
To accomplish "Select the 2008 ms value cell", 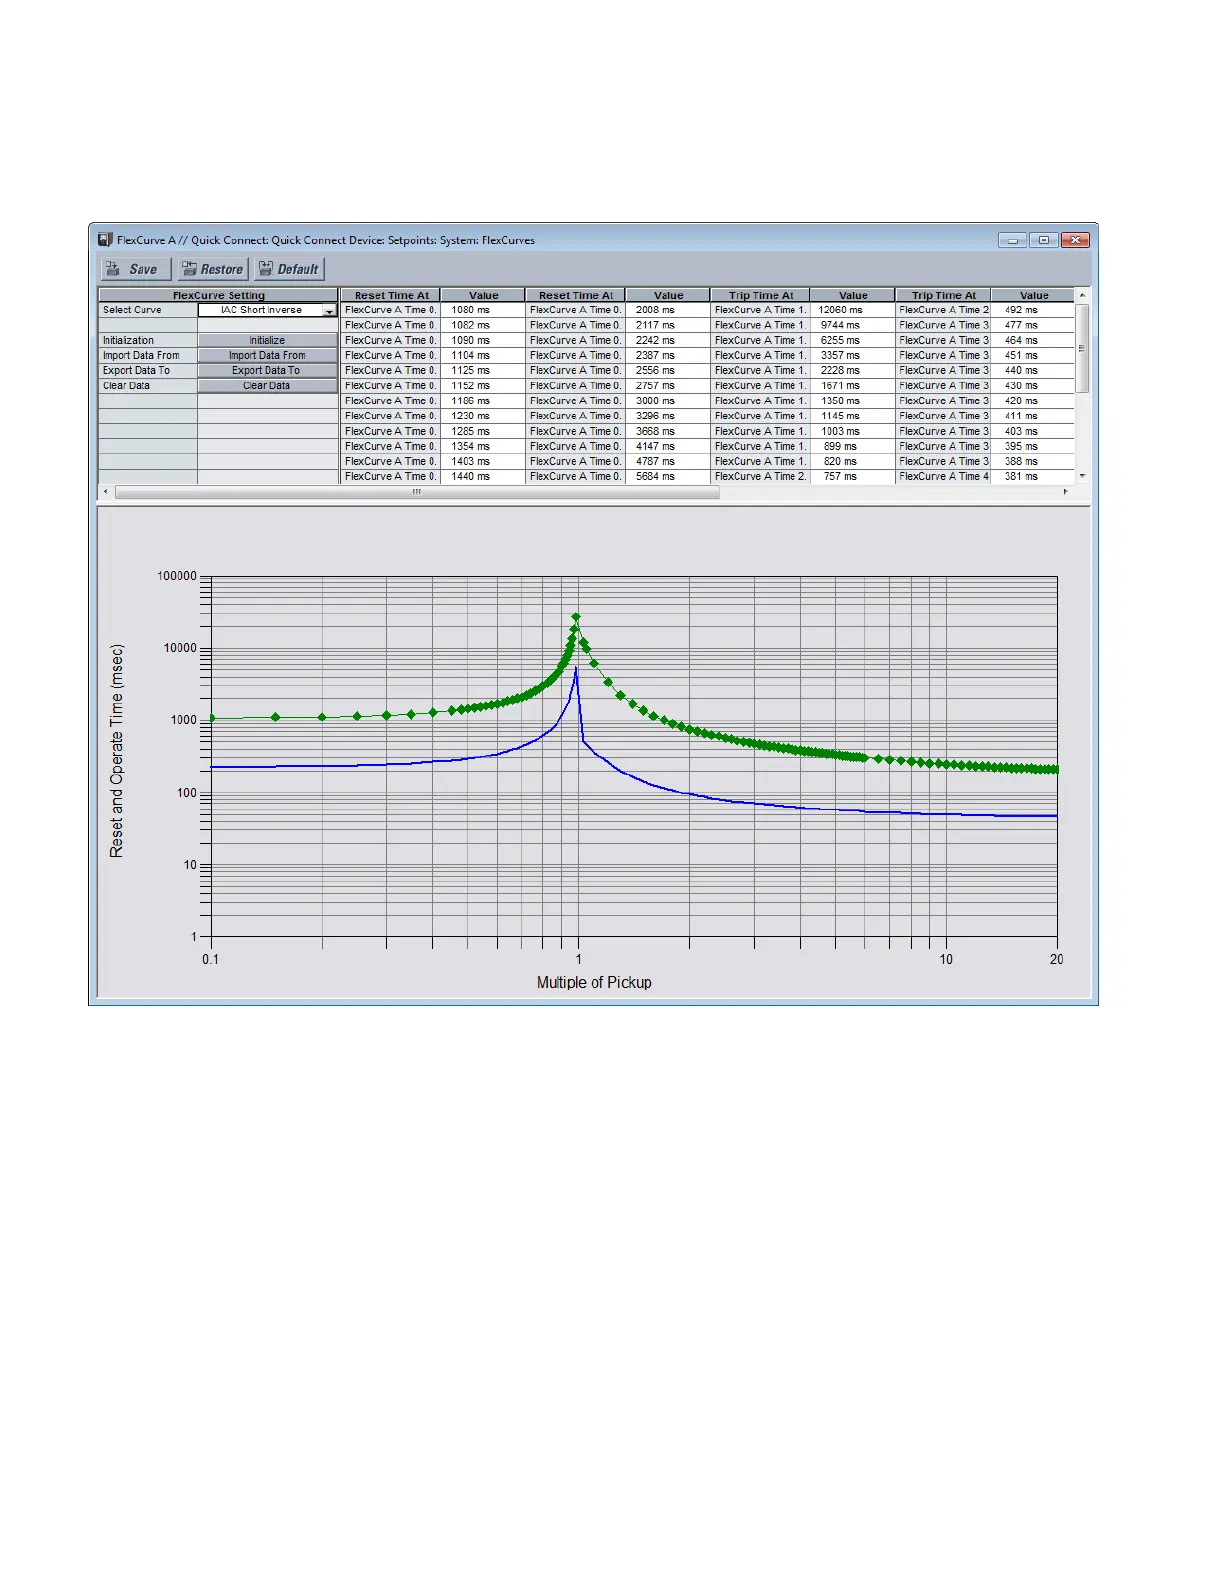I will [668, 310].
